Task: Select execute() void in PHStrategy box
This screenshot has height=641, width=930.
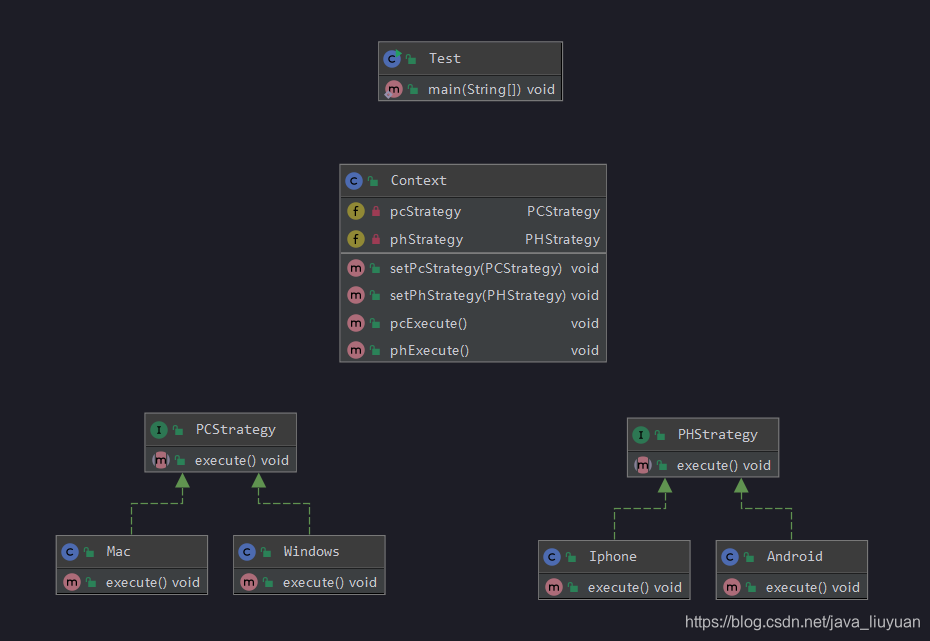Action: coord(724,465)
